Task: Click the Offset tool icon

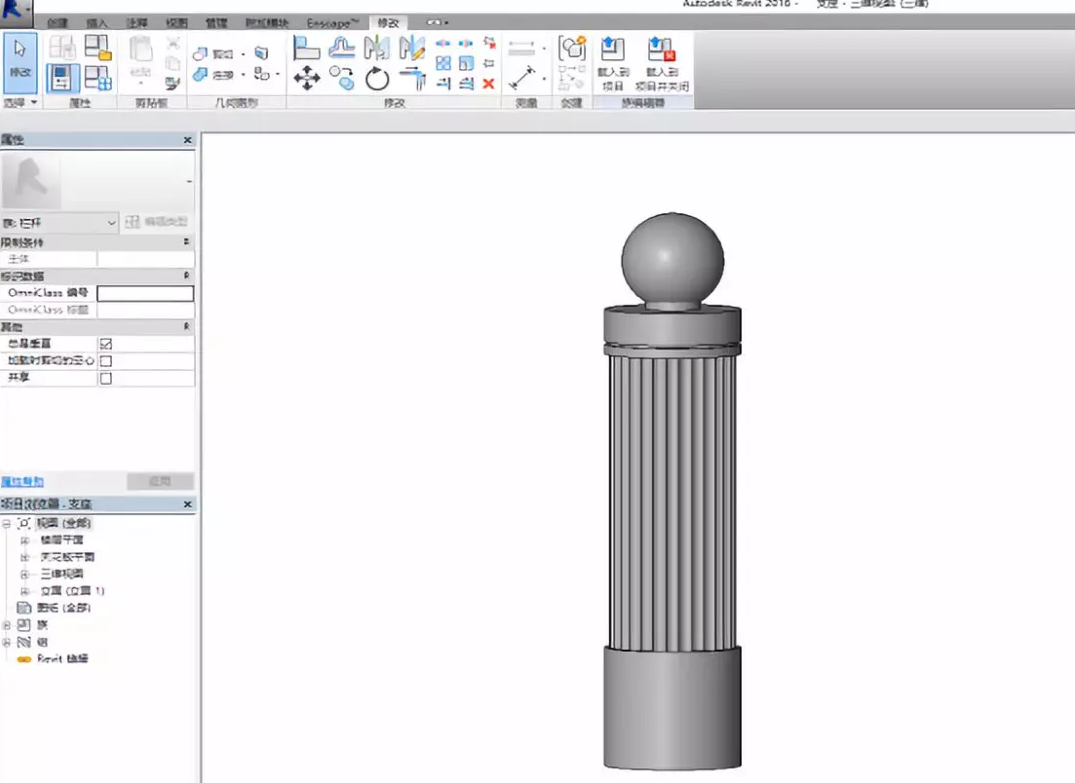Action: (342, 47)
